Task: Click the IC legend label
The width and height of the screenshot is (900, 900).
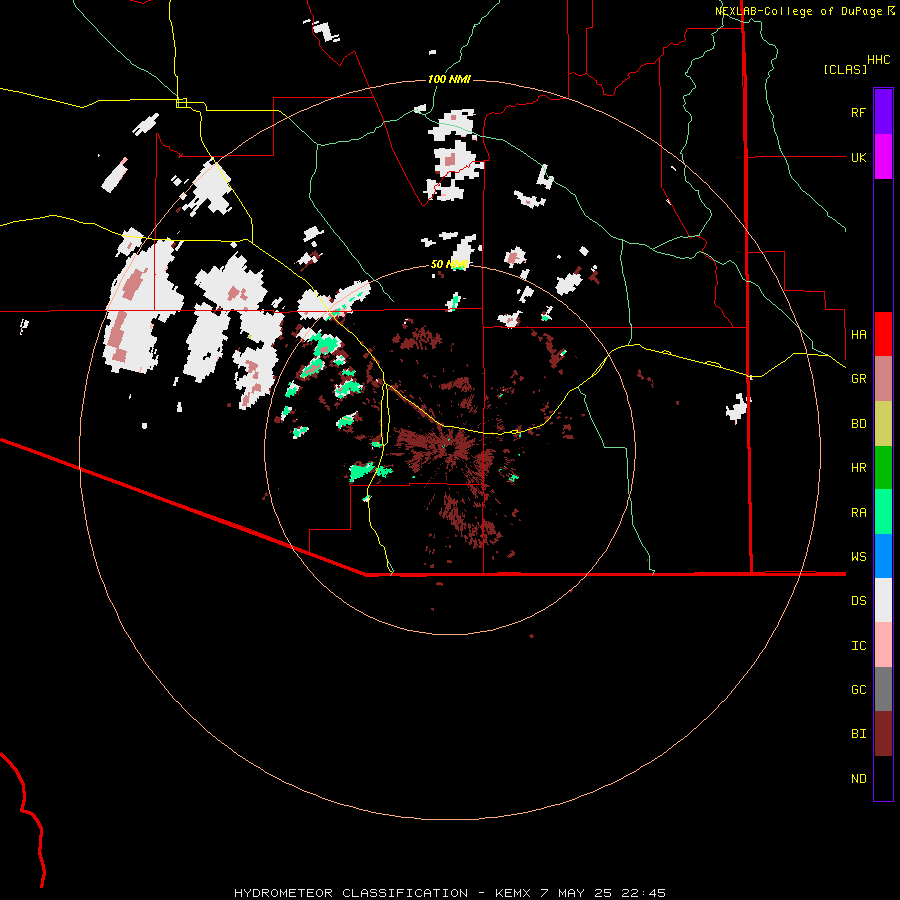Action: (x=858, y=645)
